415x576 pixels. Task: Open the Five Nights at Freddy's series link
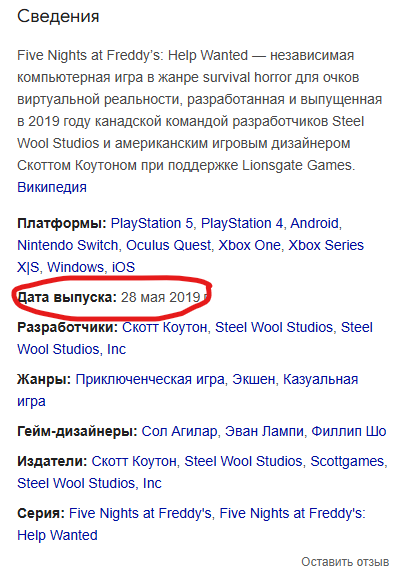click(140, 513)
